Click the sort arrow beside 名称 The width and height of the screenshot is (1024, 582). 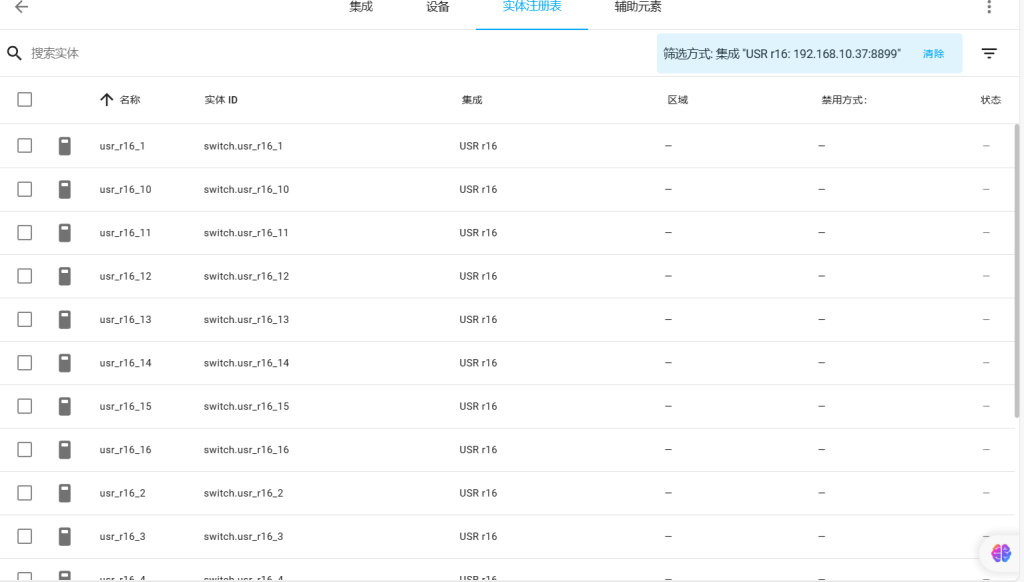(107, 100)
